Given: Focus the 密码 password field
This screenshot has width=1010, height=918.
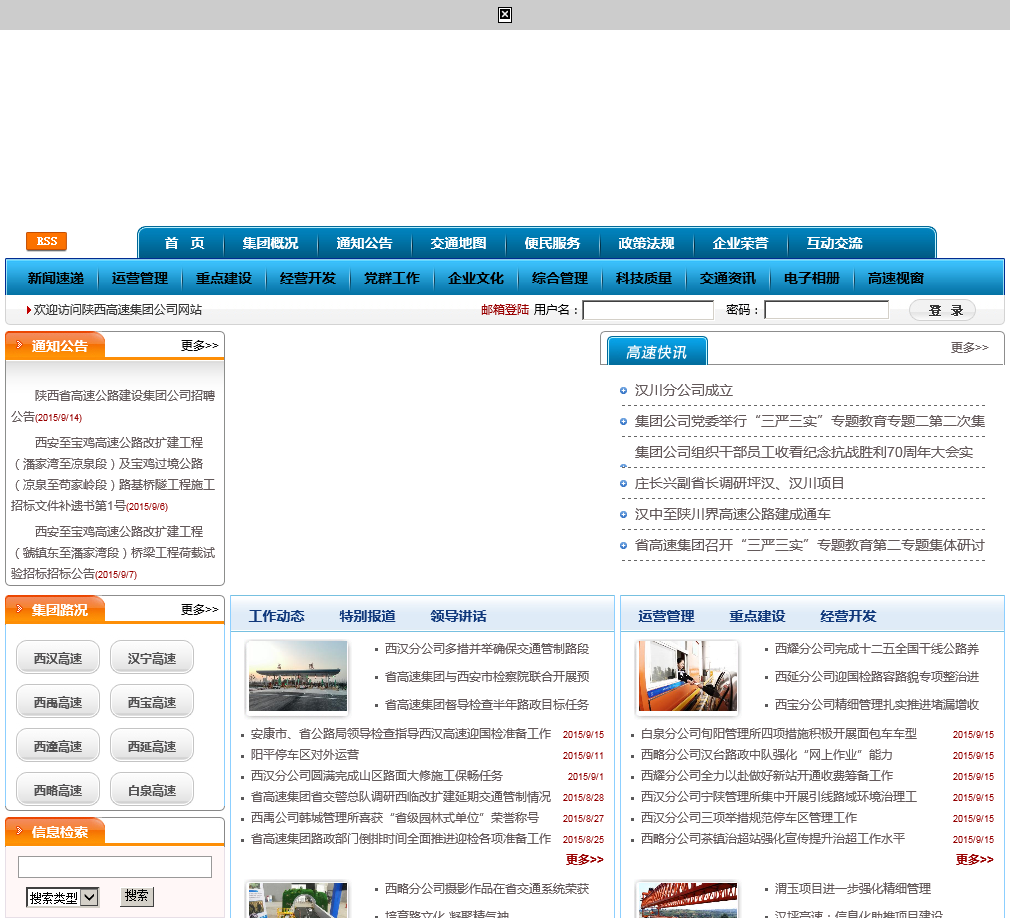Looking at the screenshot, I should click(826, 310).
